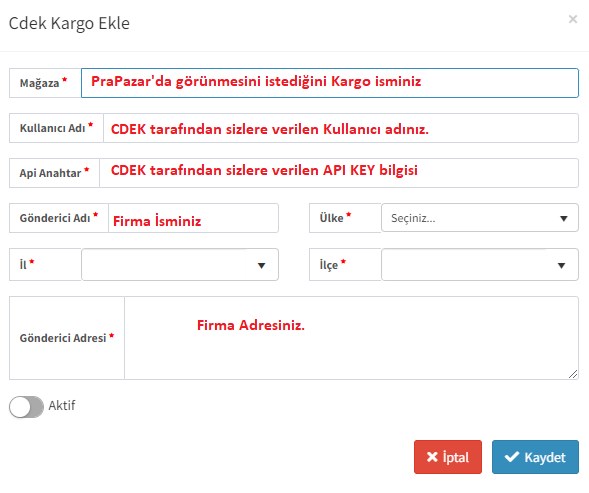Image resolution: width=589 pixels, height=493 pixels.
Task: Expand the İl province dropdown
Action: point(180,265)
